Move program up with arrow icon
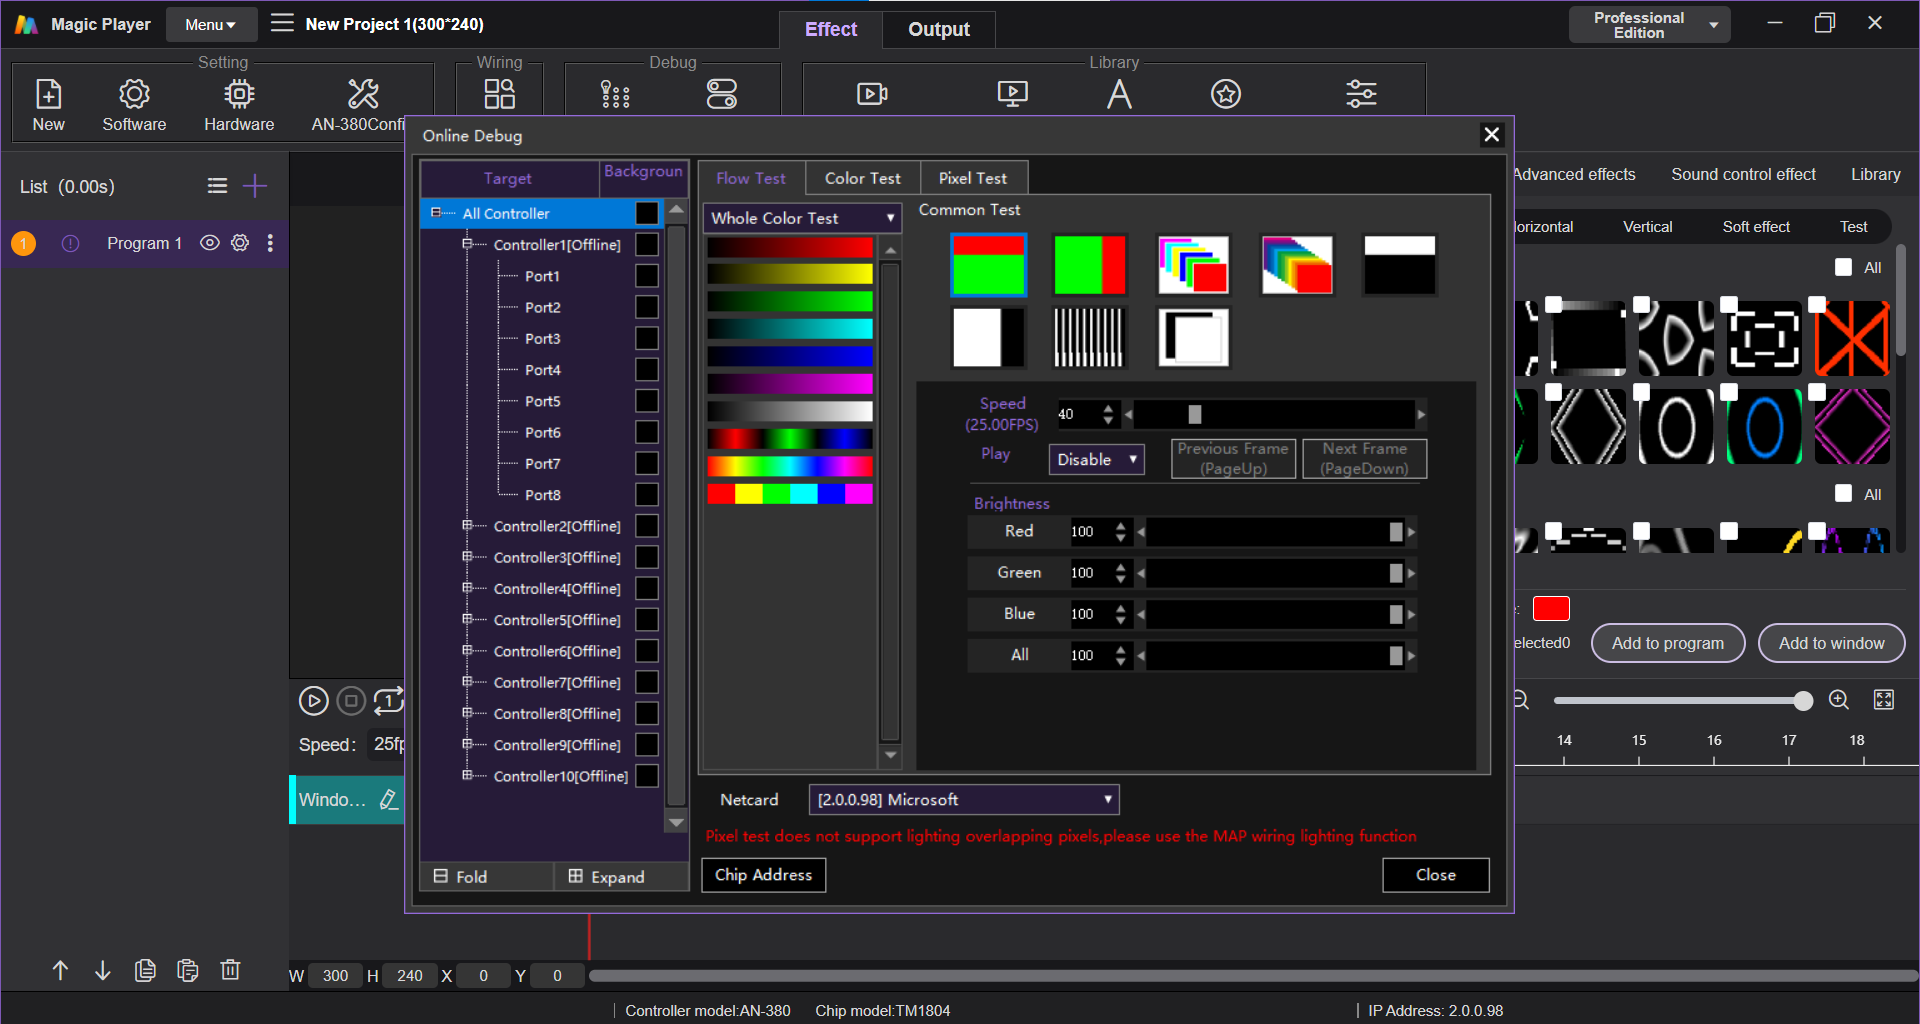Image resolution: width=1920 pixels, height=1024 pixels. click(60, 970)
